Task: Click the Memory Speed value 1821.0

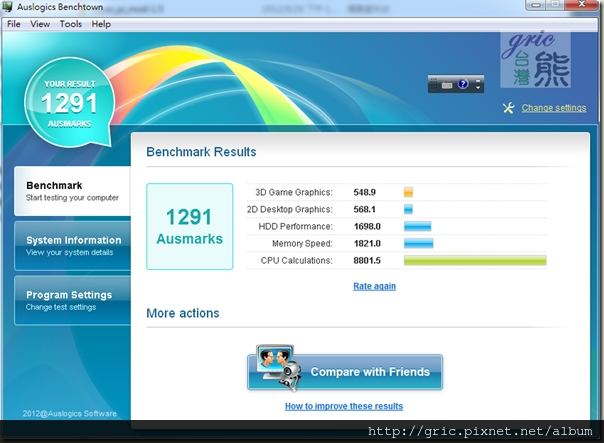Action: click(x=367, y=243)
